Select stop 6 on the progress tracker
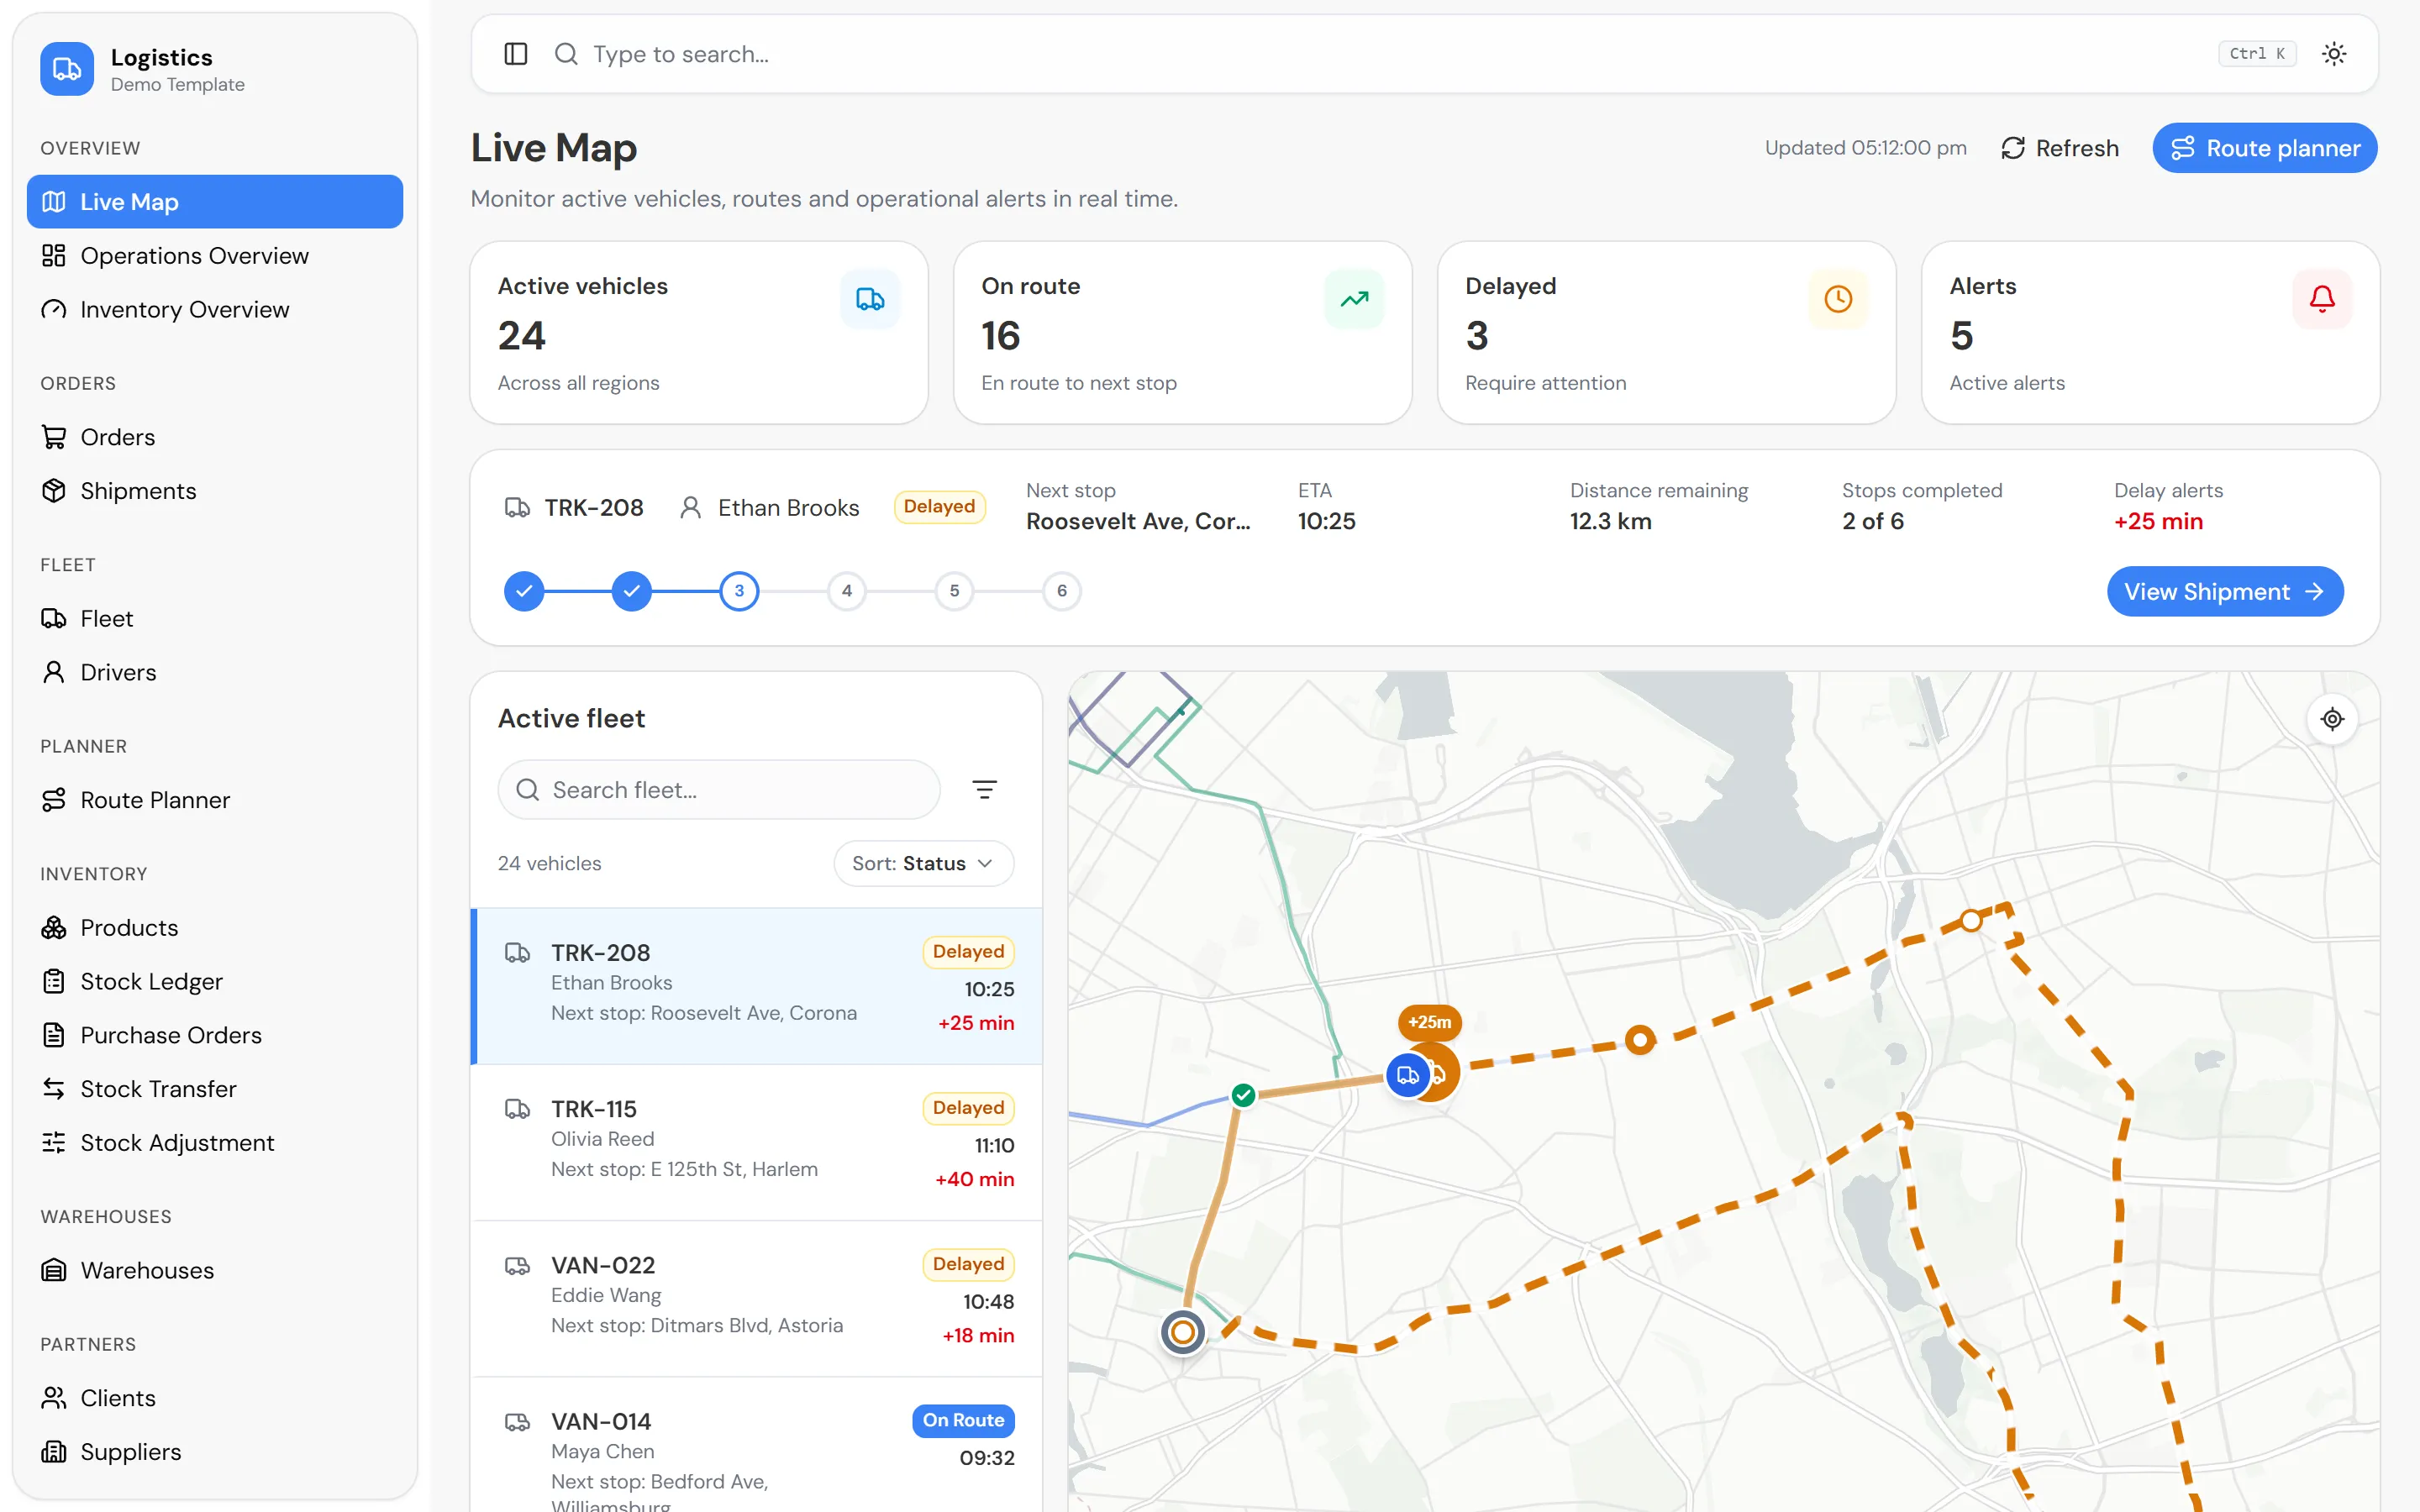This screenshot has height=1512, width=2420. [1062, 591]
